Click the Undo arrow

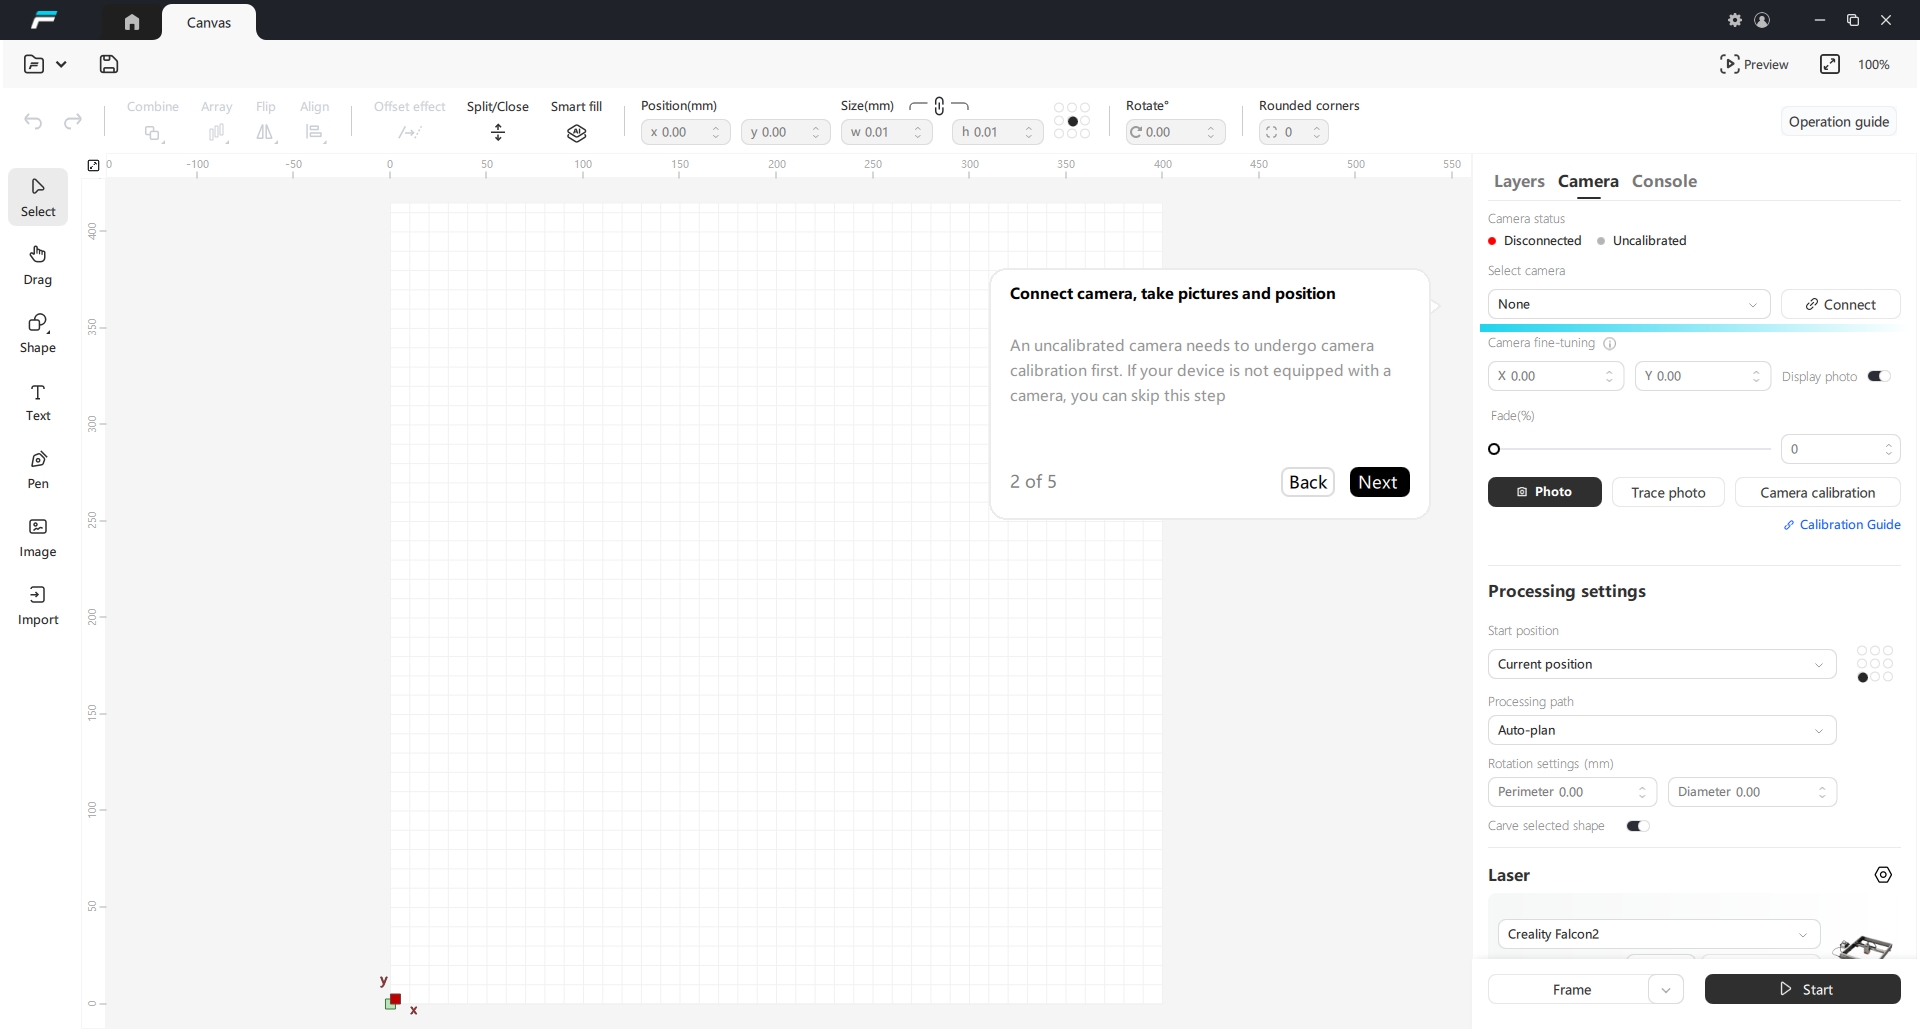(x=32, y=122)
